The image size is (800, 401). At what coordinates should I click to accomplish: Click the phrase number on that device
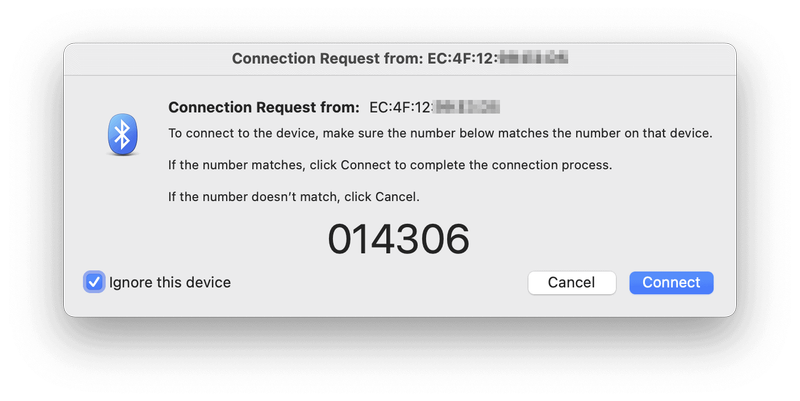click(x=643, y=133)
